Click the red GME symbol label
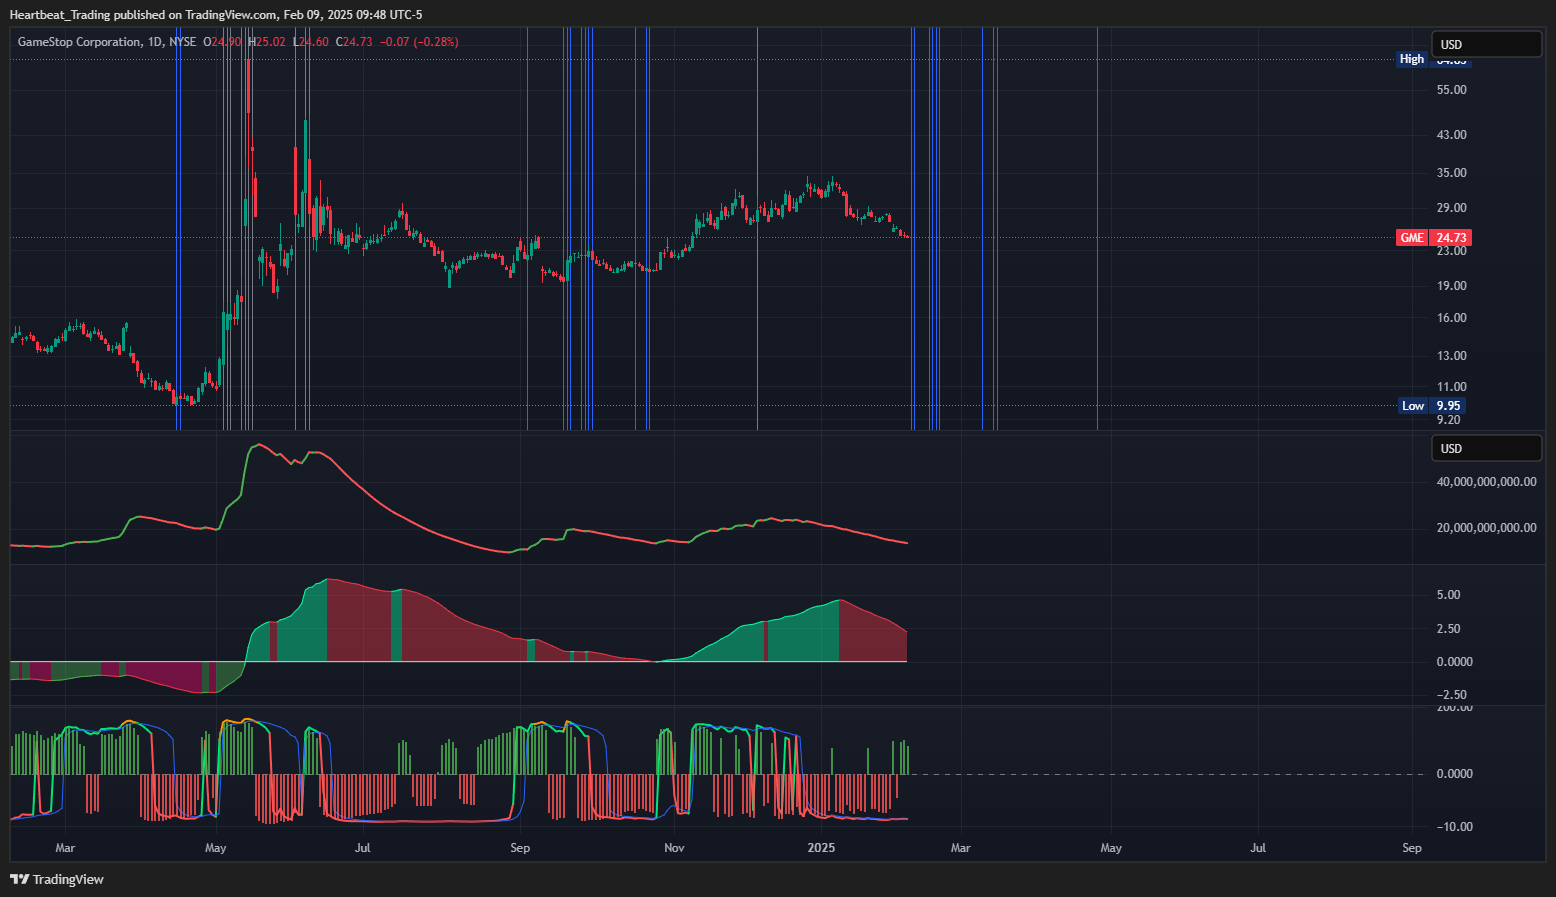Image resolution: width=1556 pixels, height=897 pixels. click(1412, 237)
